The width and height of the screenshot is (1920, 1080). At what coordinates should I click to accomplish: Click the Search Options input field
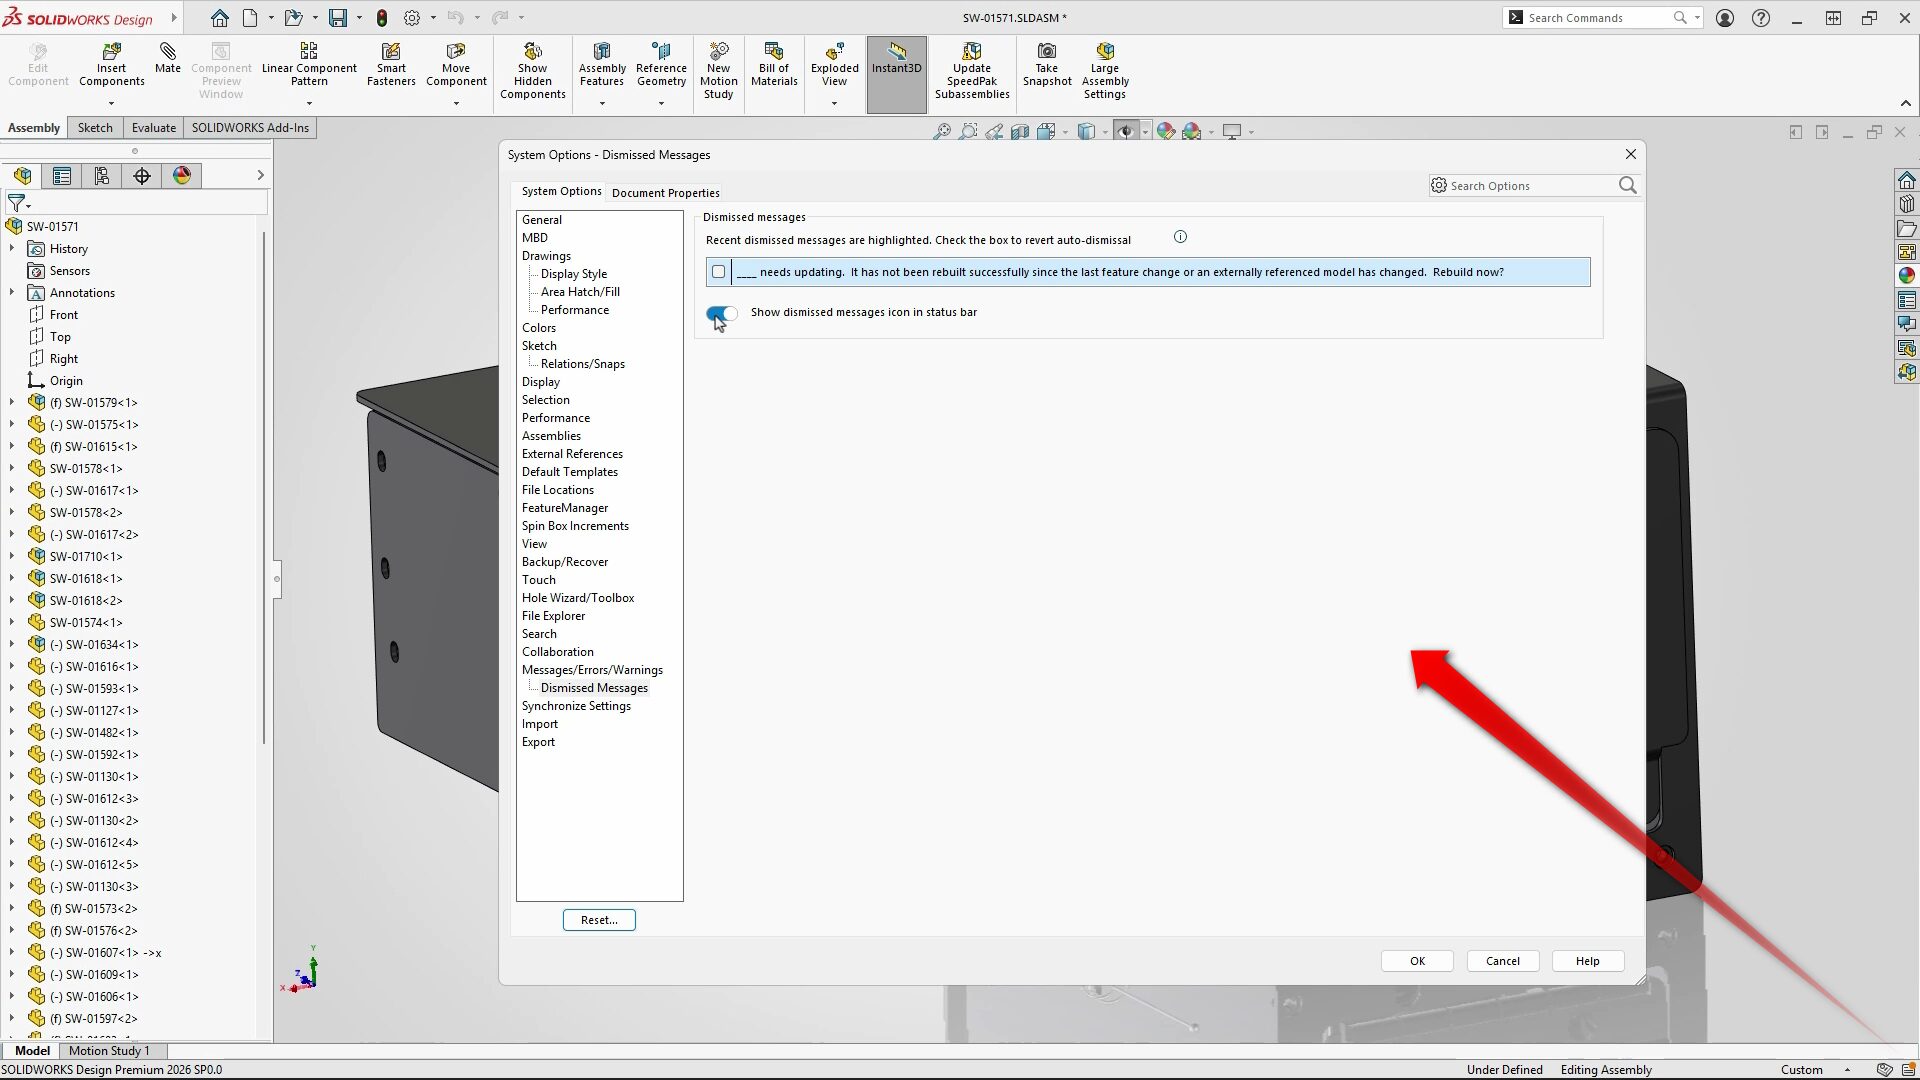point(1530,186)
